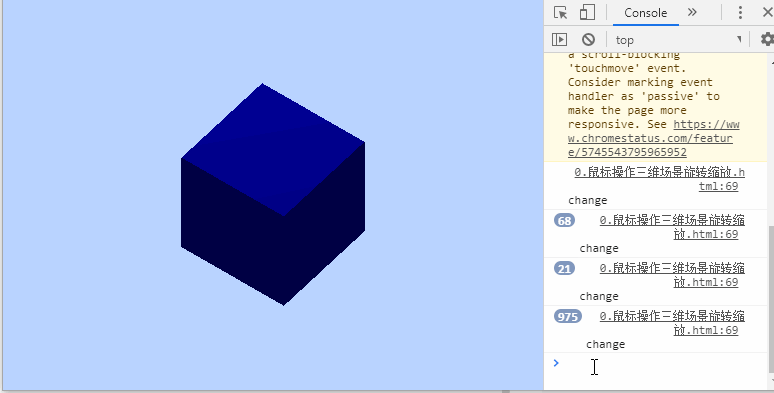Activate the inspect element picker icon

560,12
